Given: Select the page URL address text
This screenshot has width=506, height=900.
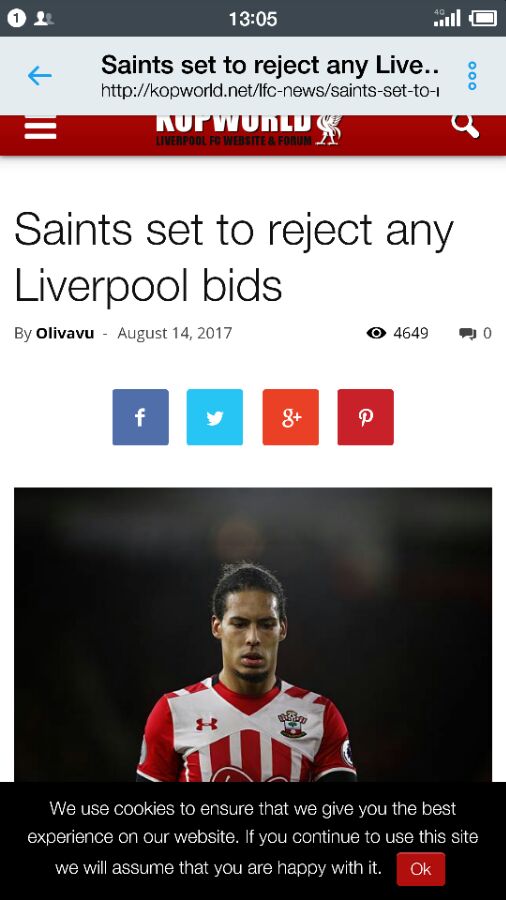Looking at the screenshot, I should 270,90.
